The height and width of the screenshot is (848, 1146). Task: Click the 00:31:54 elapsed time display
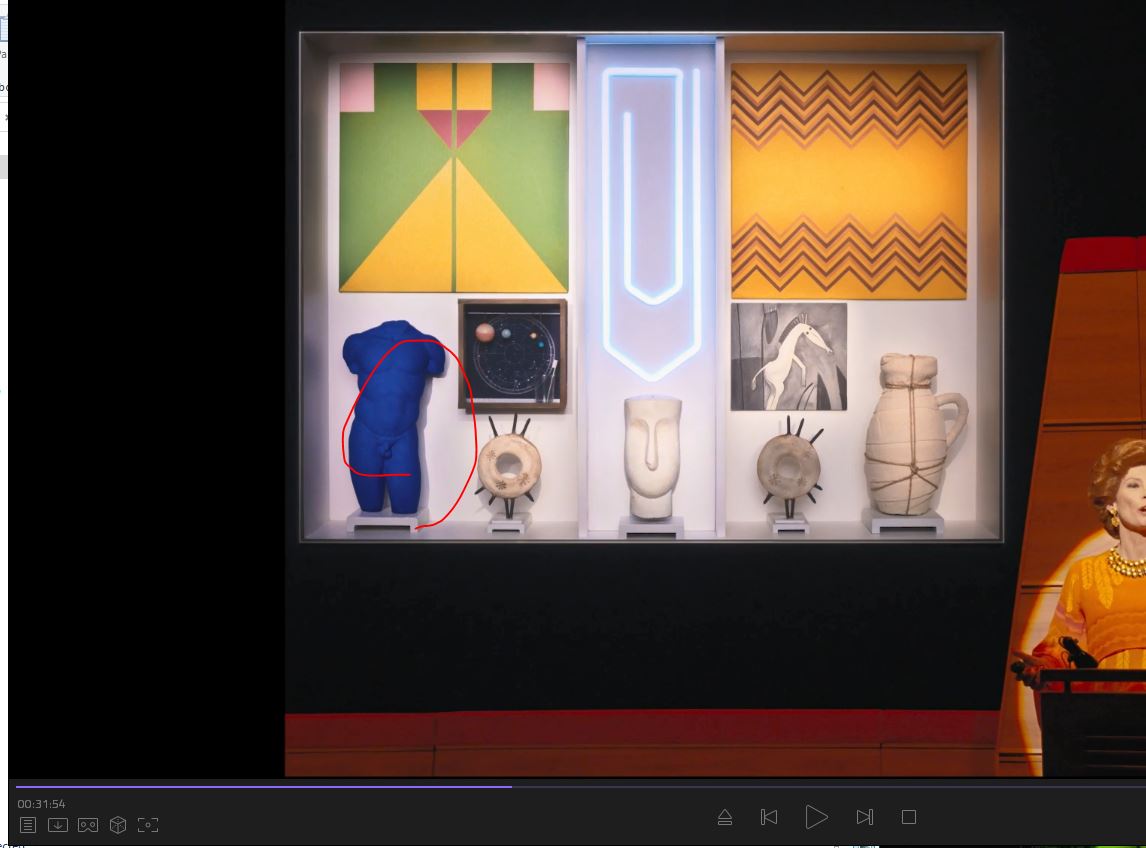(x=41, y=804)
